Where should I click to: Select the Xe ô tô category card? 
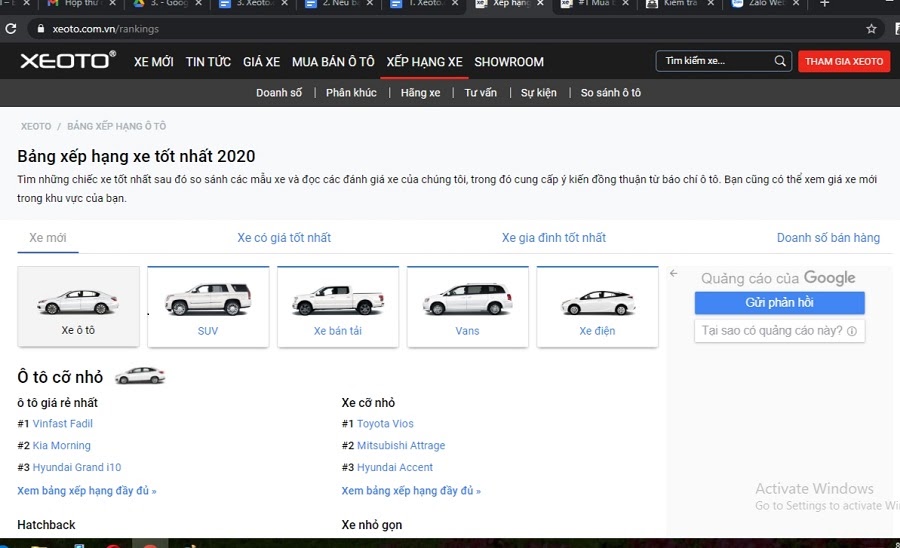point(78,307)
